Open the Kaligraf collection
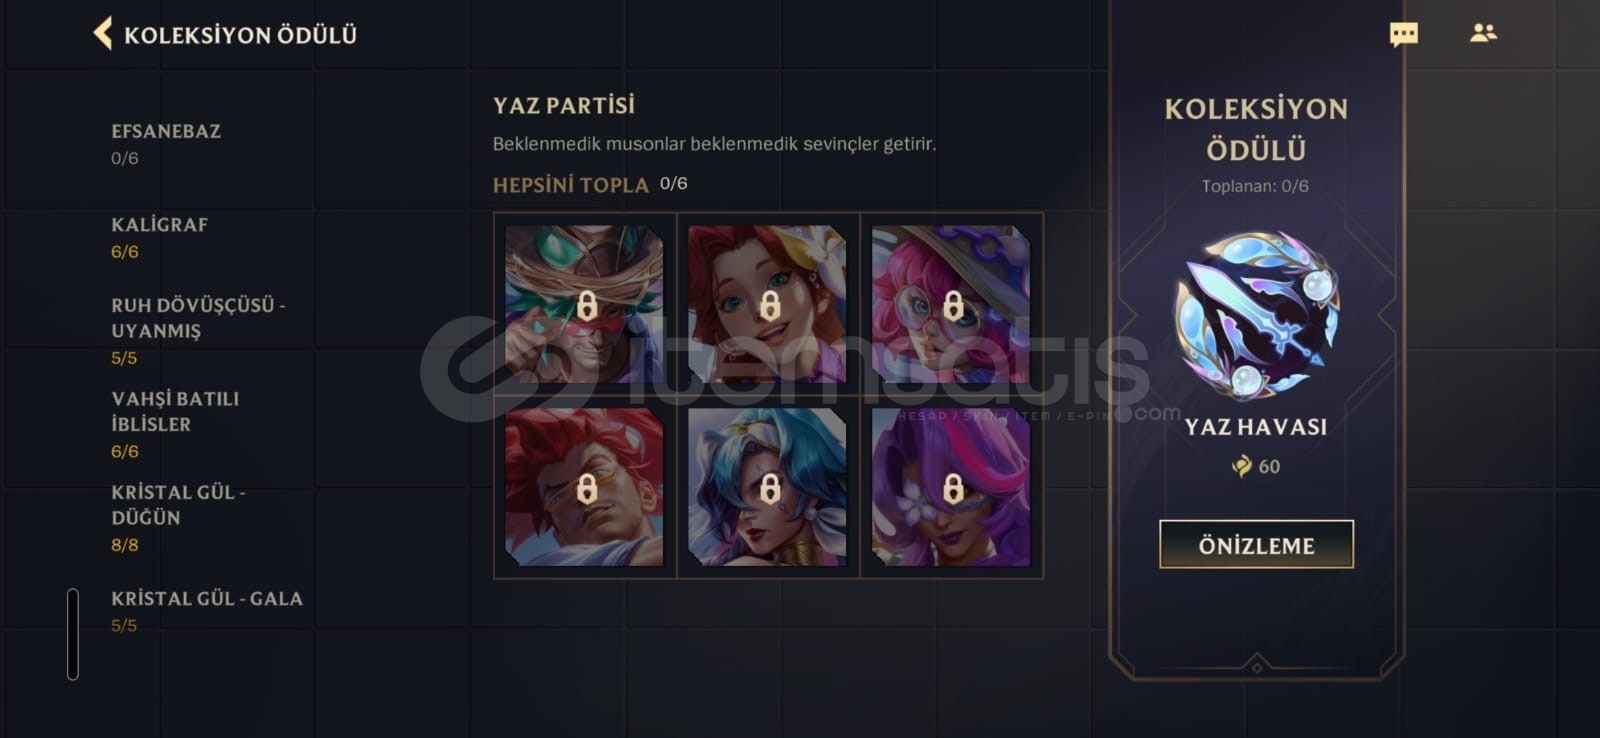 [x=160, y=237]
